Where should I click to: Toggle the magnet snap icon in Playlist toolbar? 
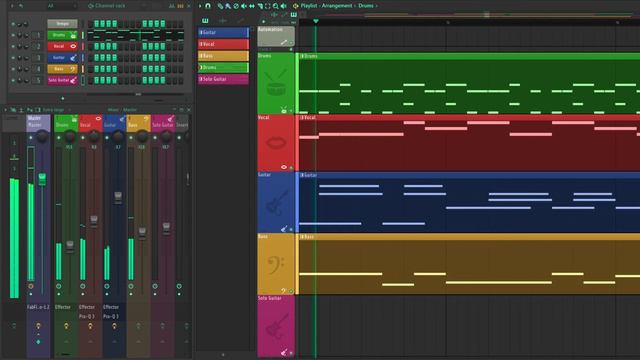[x=208, y=6]
